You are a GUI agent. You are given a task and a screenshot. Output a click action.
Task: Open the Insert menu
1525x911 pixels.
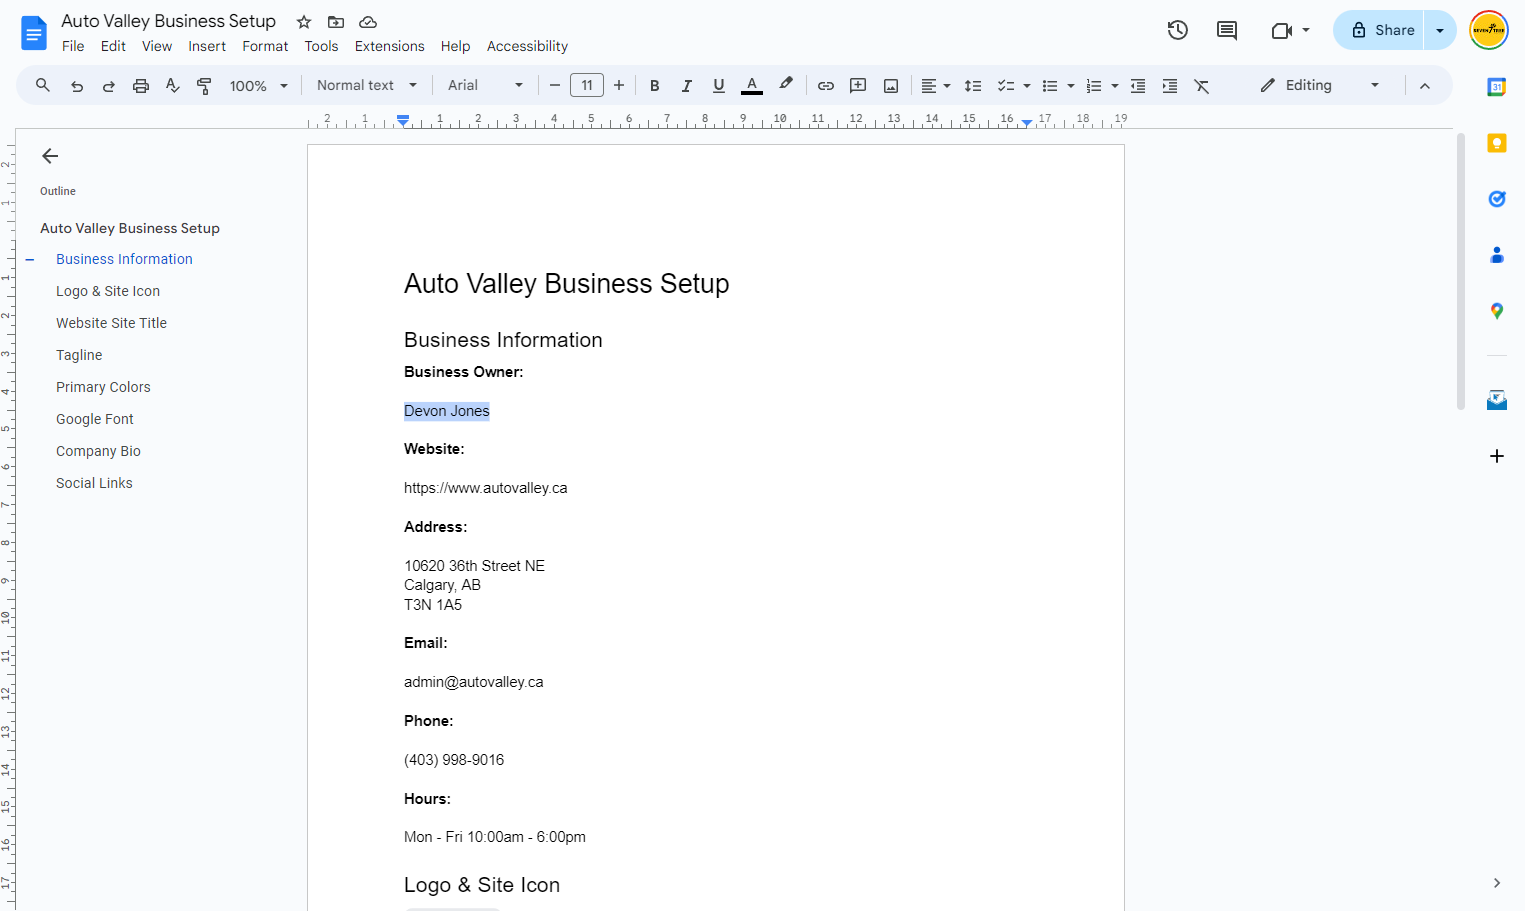[x=207, y=46]
